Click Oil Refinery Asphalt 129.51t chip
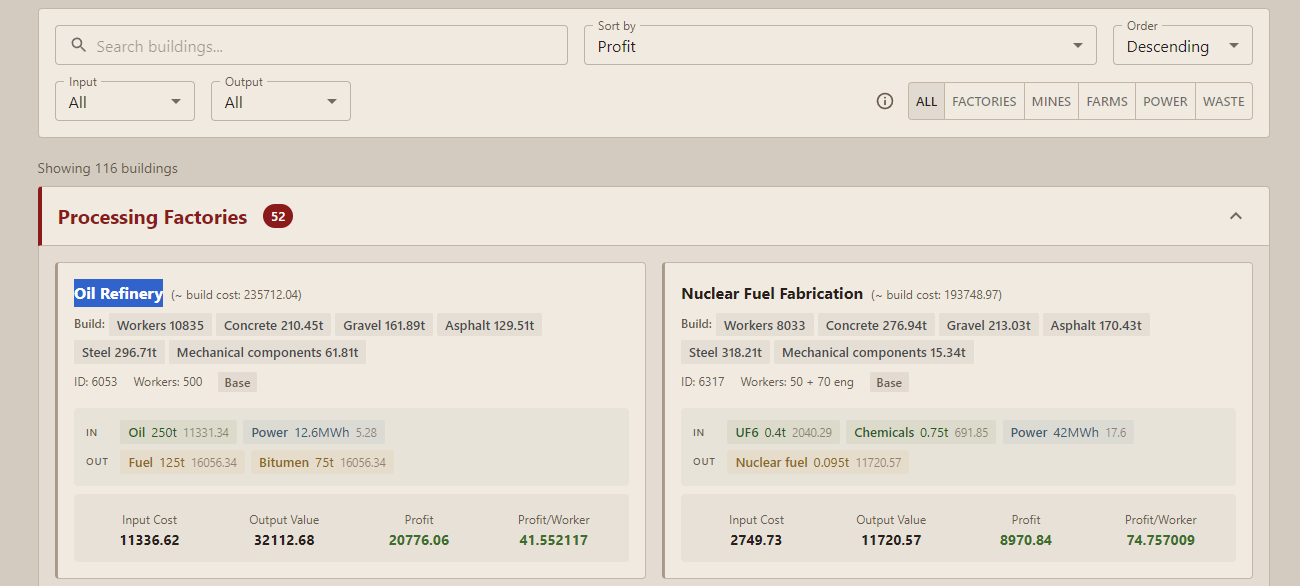Image resolution: width=1300 pixels, height=586 pixels. 490,325
